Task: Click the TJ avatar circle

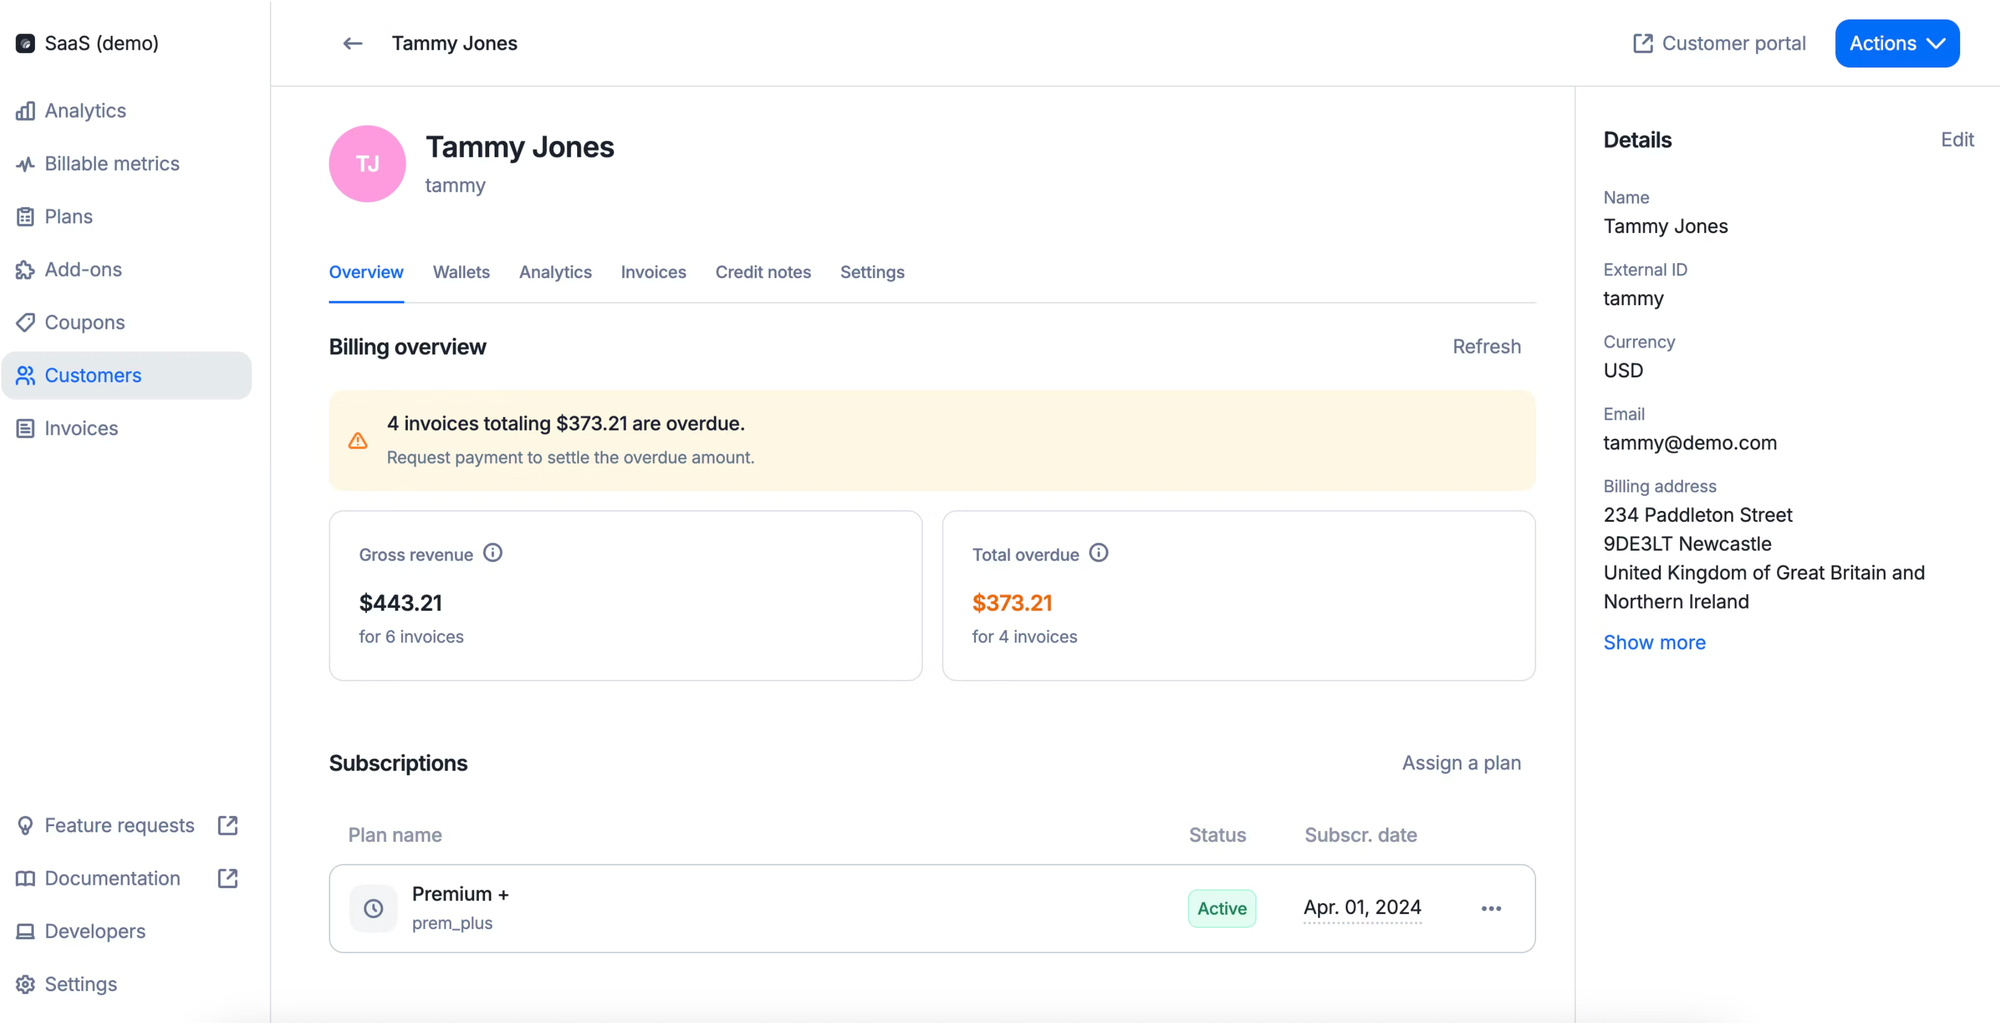Action: [367, 164]
